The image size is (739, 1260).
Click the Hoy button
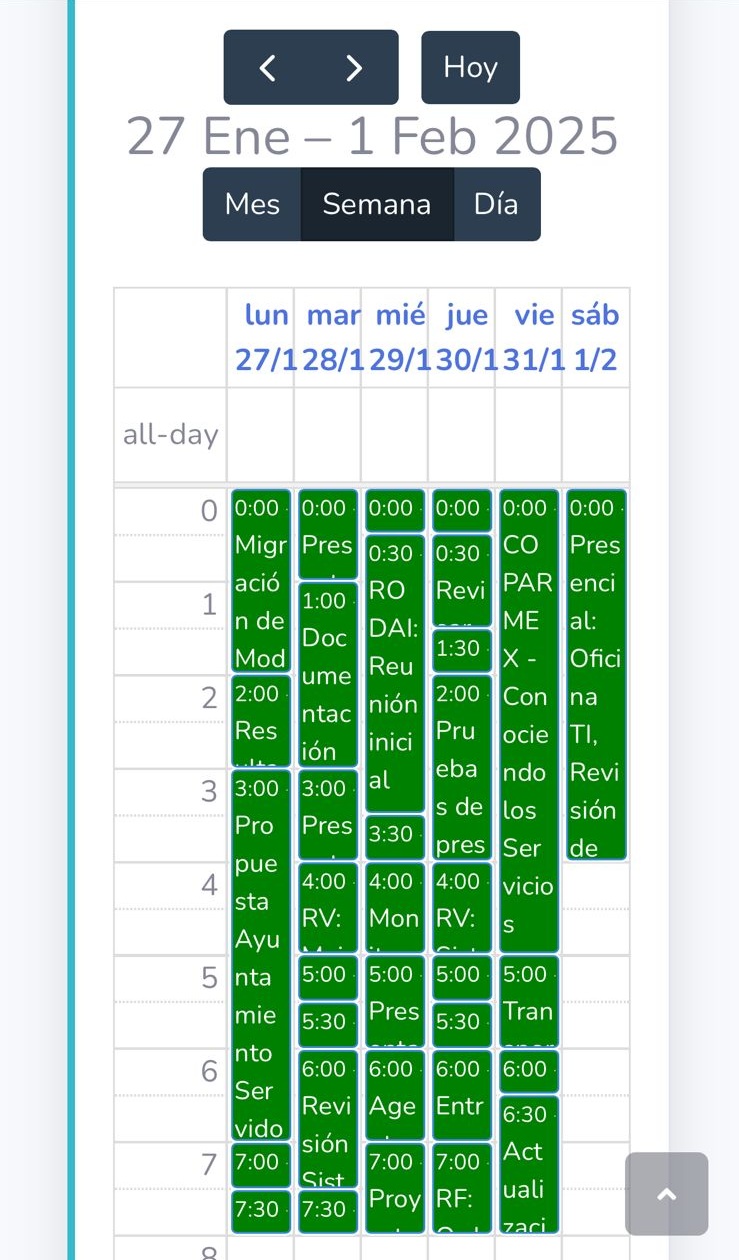pyautogui.click(x=470, y=67)
